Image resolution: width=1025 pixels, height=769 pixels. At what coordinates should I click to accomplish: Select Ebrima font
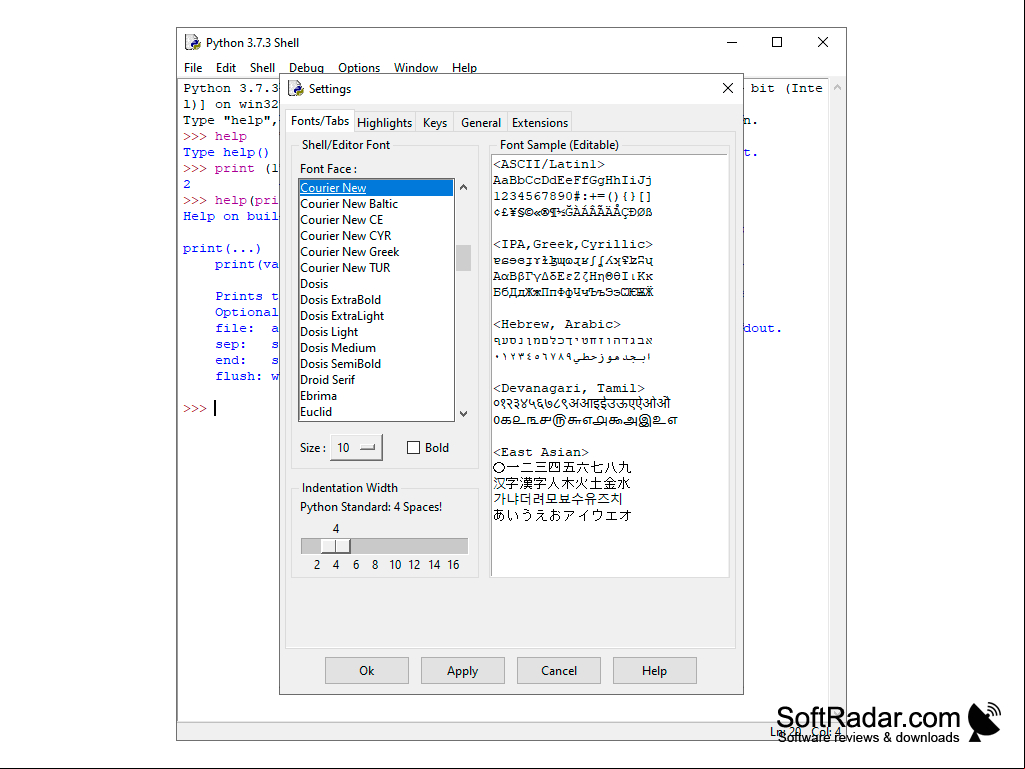(x=376, y=396)
